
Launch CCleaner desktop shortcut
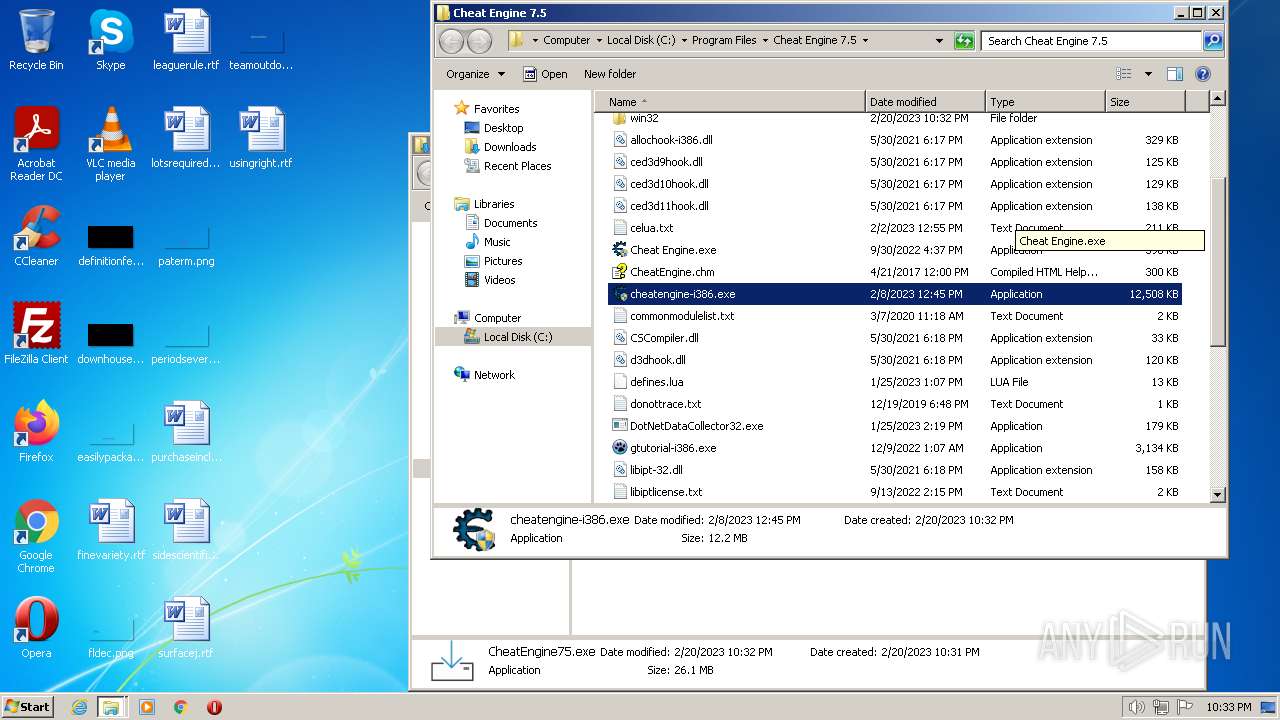[36, 236]
